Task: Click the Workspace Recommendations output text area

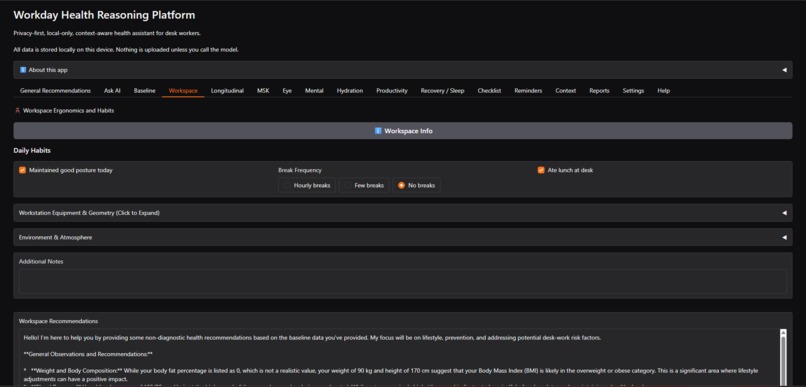Action: [399, 358]
